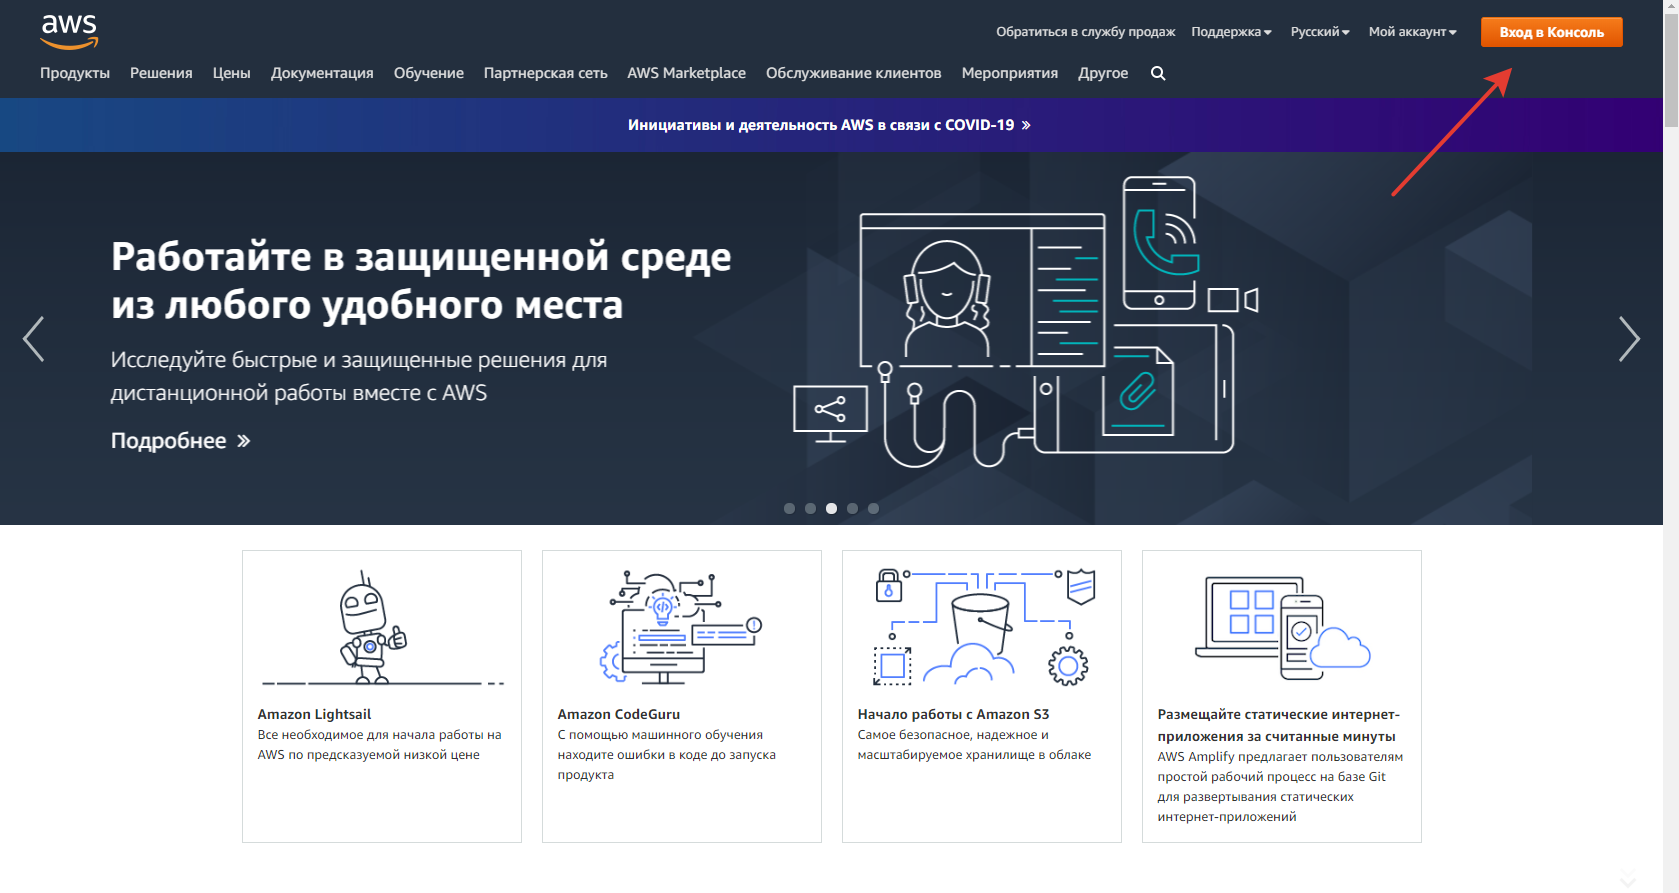Click the hero banner remote work illustration
The image size is (1679, 893).
tap(1026, 322)
